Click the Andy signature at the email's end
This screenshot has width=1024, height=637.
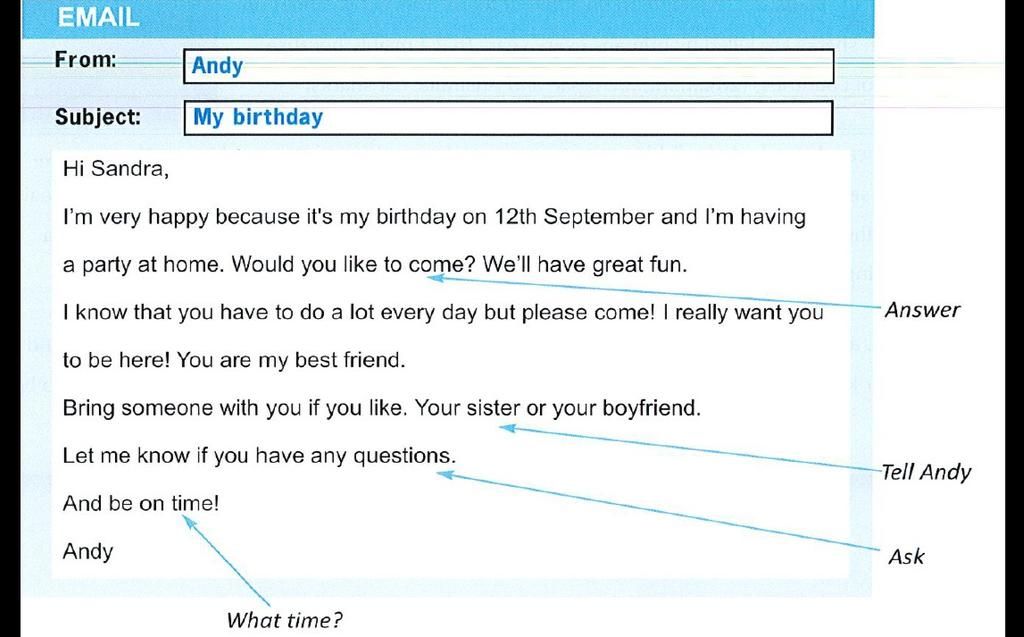coord(88,551)
